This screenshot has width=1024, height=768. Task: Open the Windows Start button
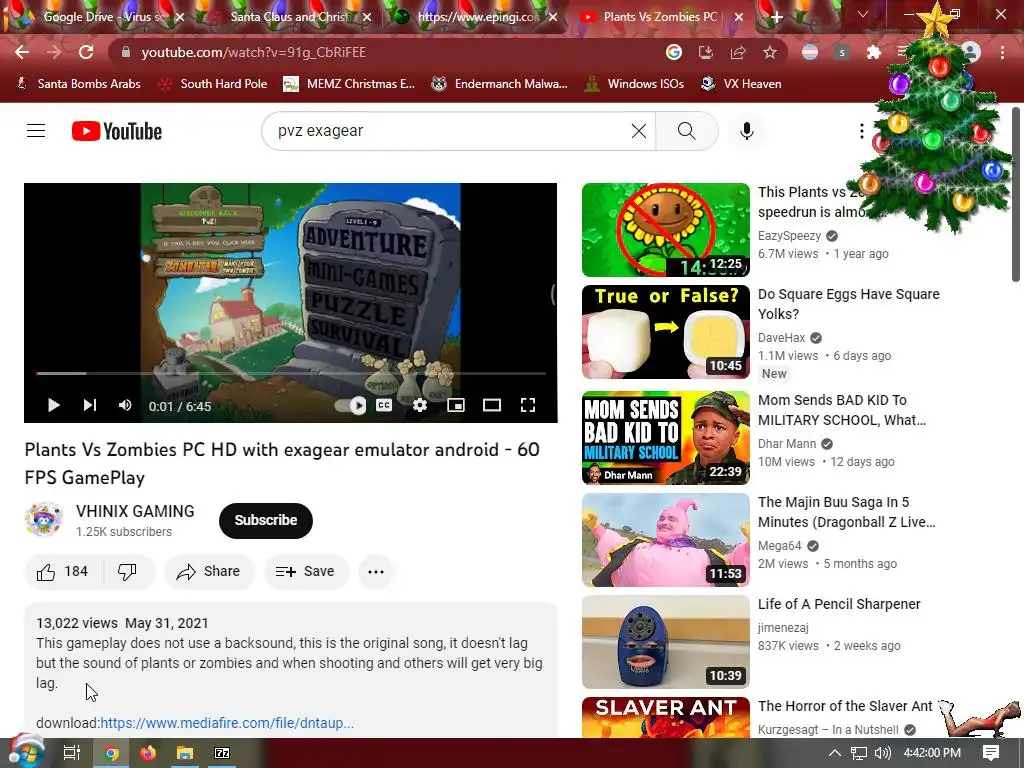[26, 753]
